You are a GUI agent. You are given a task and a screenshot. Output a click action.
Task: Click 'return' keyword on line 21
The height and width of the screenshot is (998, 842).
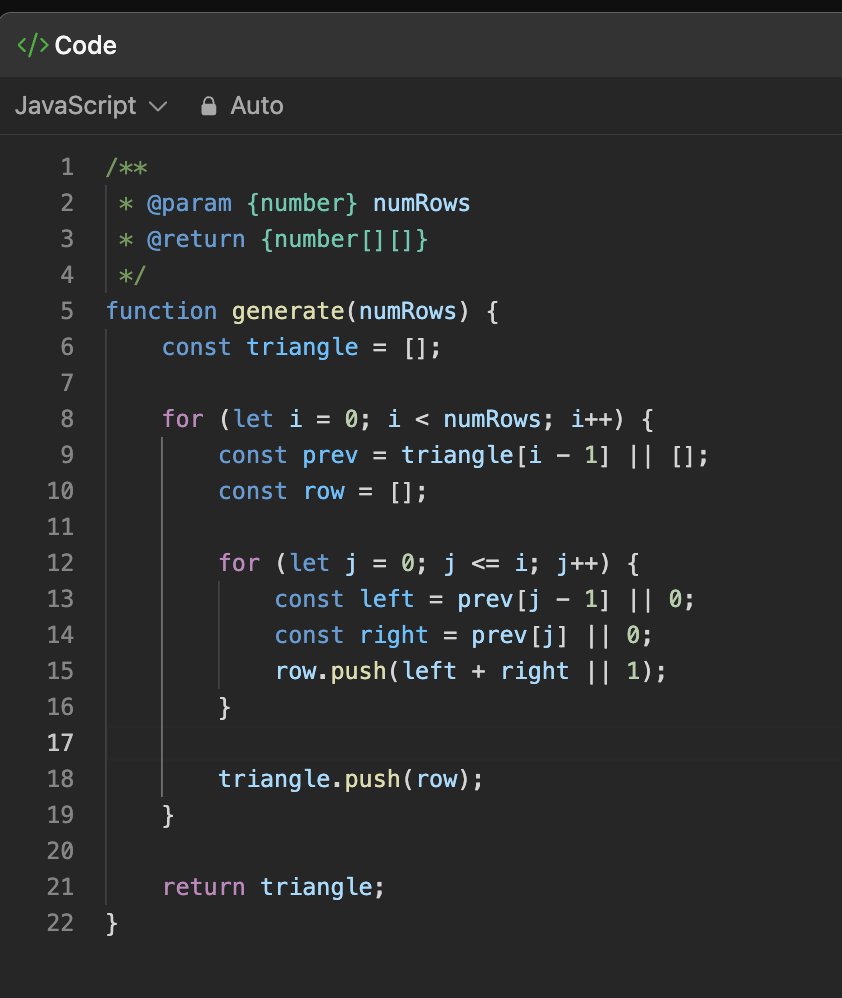(204, 887)
